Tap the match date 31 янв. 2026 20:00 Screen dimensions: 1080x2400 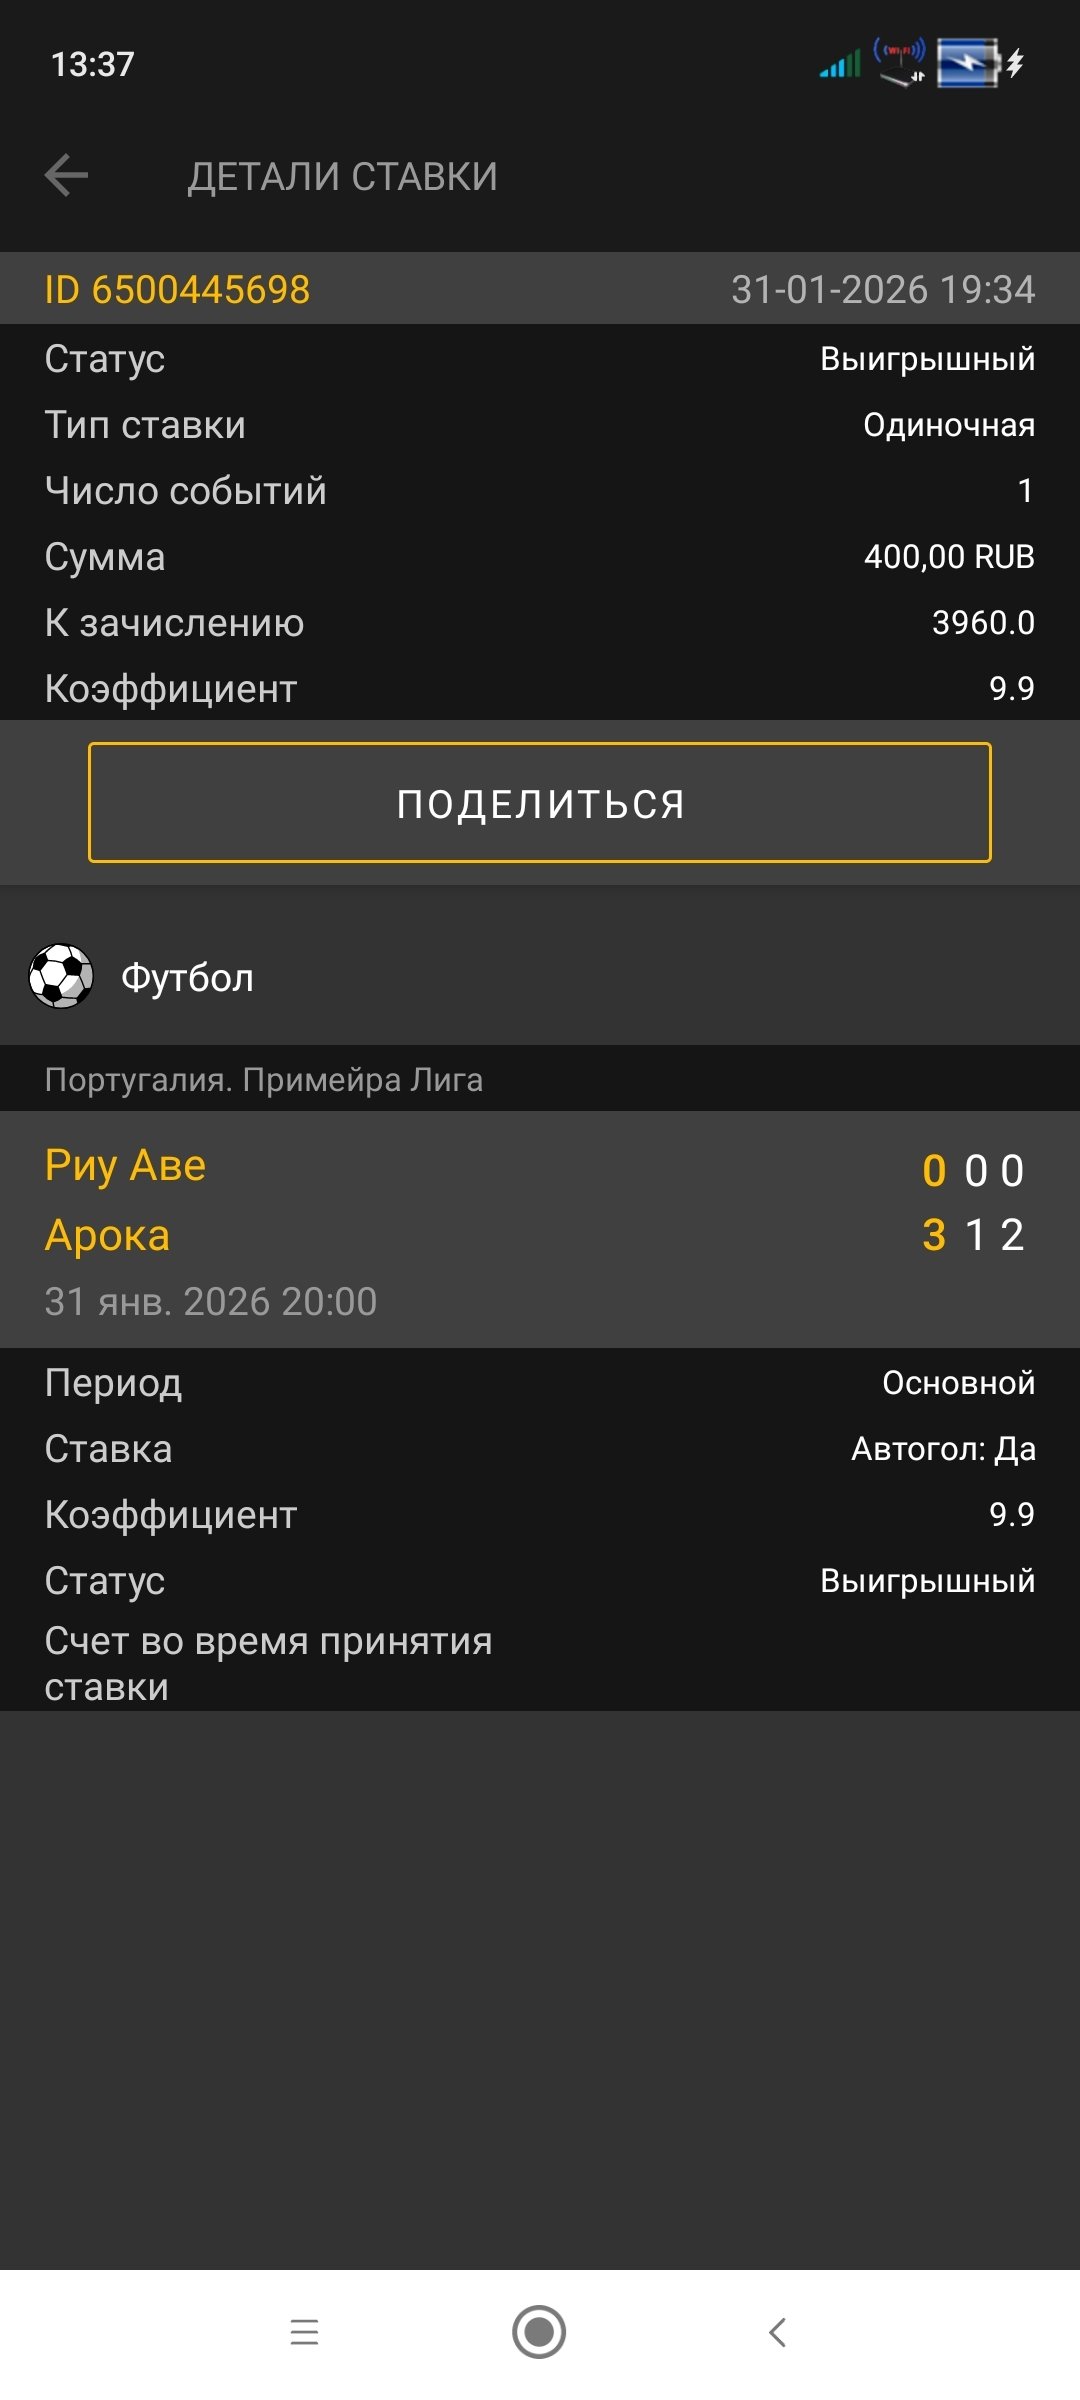click(211, 1302)
